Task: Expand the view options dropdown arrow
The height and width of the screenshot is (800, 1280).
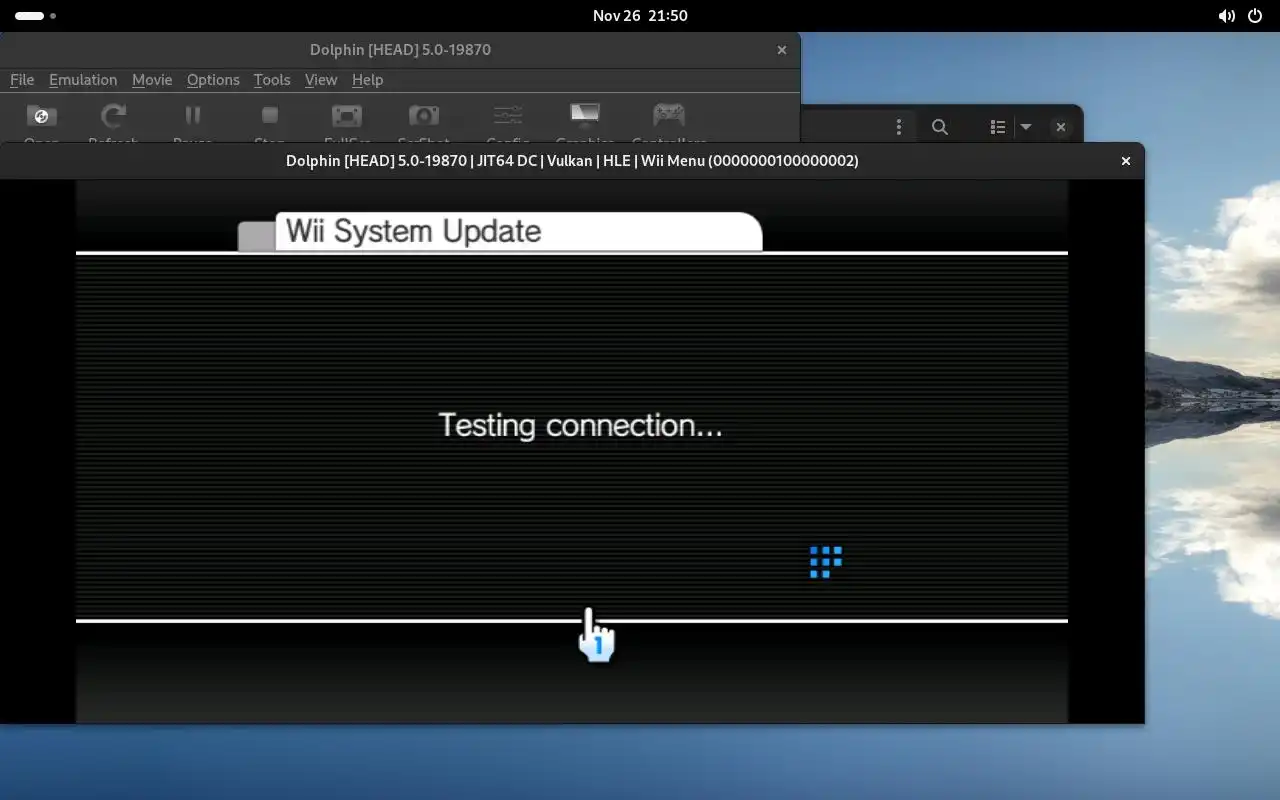Action: click(1025, 127)
